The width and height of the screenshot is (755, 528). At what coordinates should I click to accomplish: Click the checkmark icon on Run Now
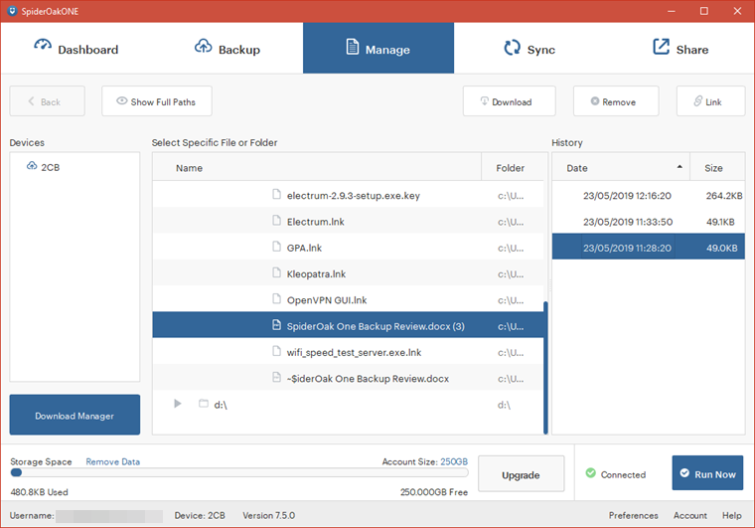(684, 473)
